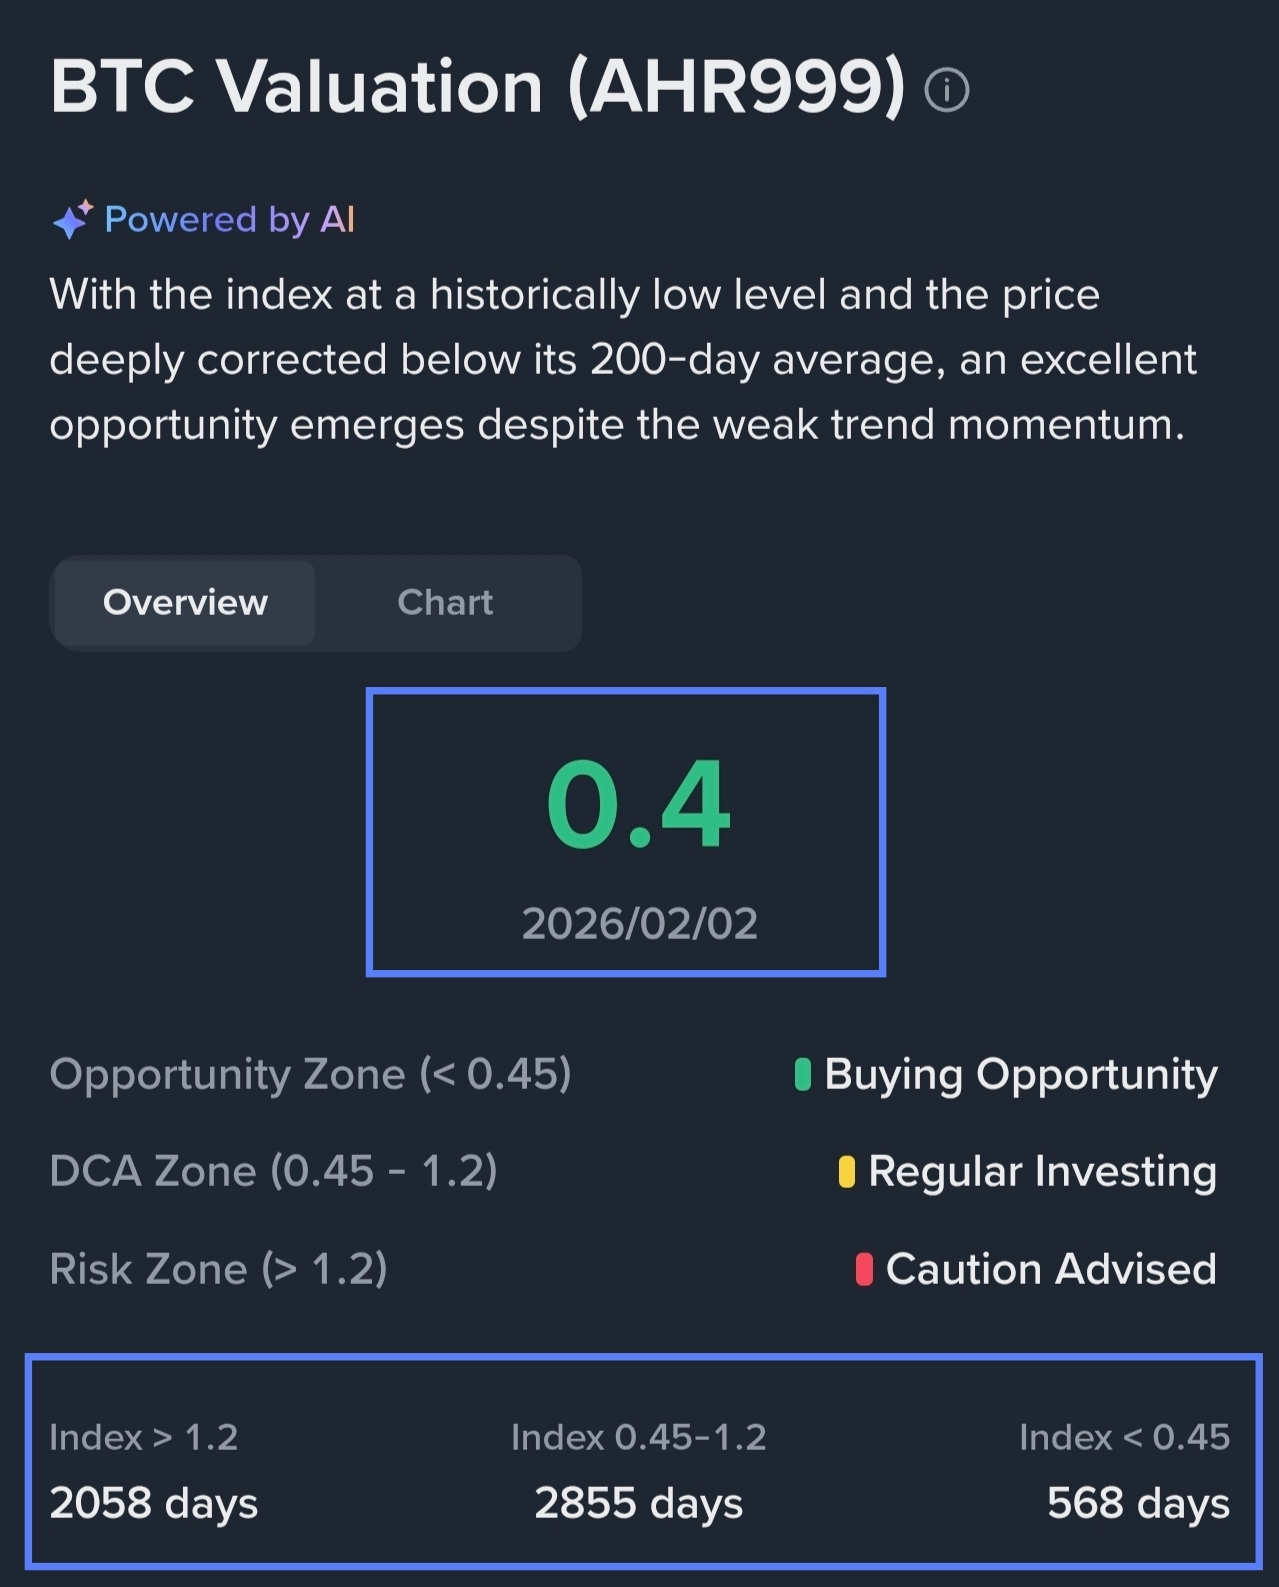Click the AI summary paragraph text

pos(620,360)
